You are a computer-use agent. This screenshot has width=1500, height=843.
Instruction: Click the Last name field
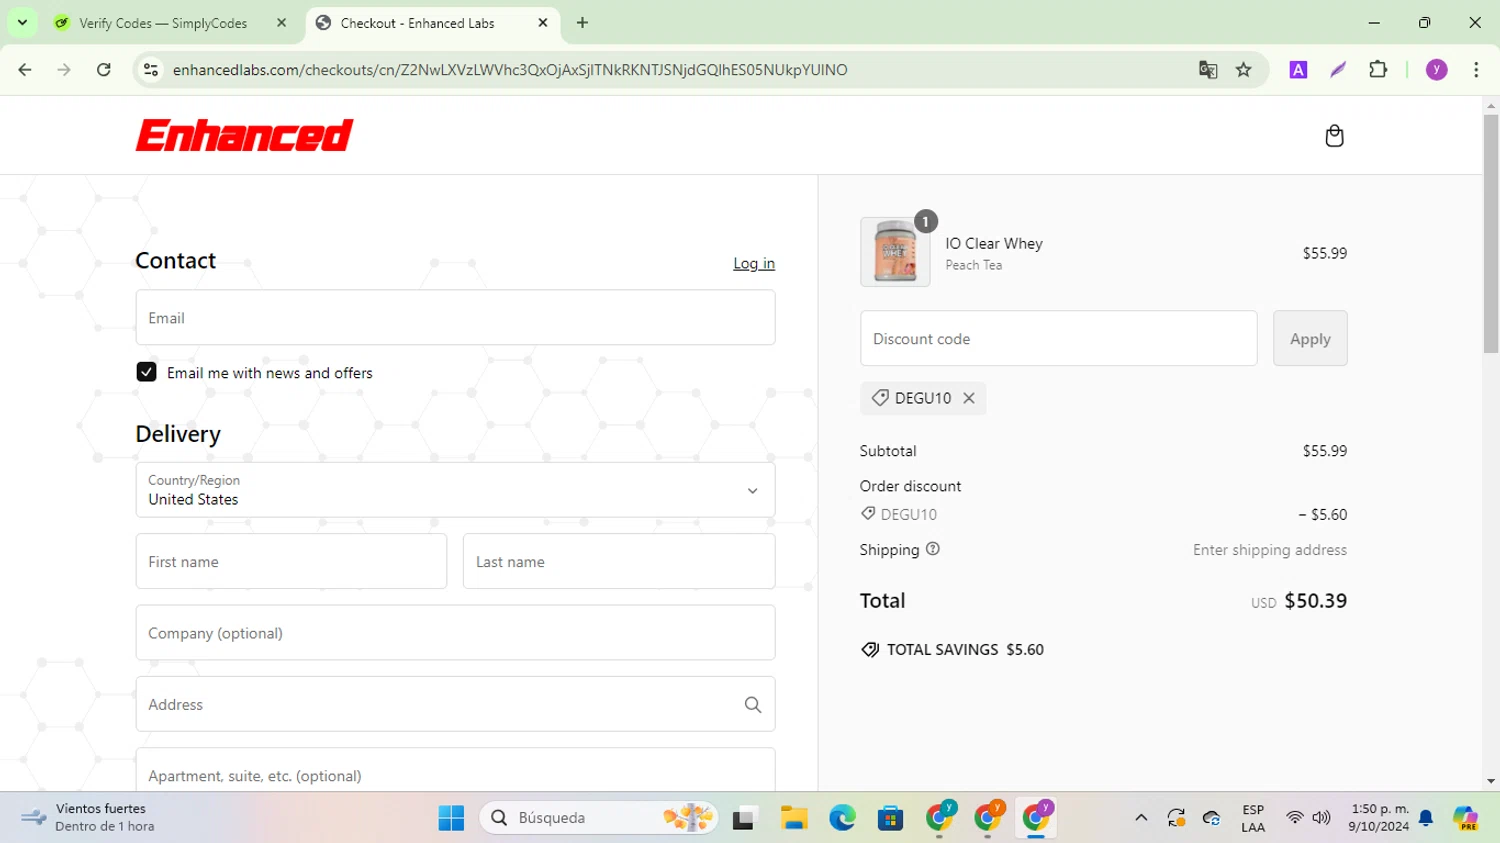619,562
